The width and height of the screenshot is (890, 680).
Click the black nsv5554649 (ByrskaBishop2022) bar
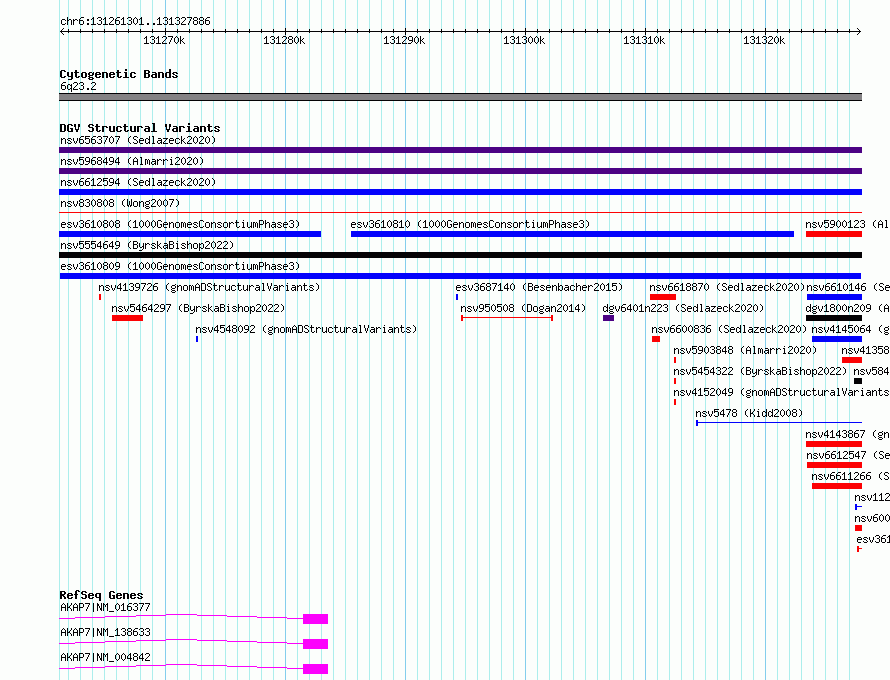point(460,255)
